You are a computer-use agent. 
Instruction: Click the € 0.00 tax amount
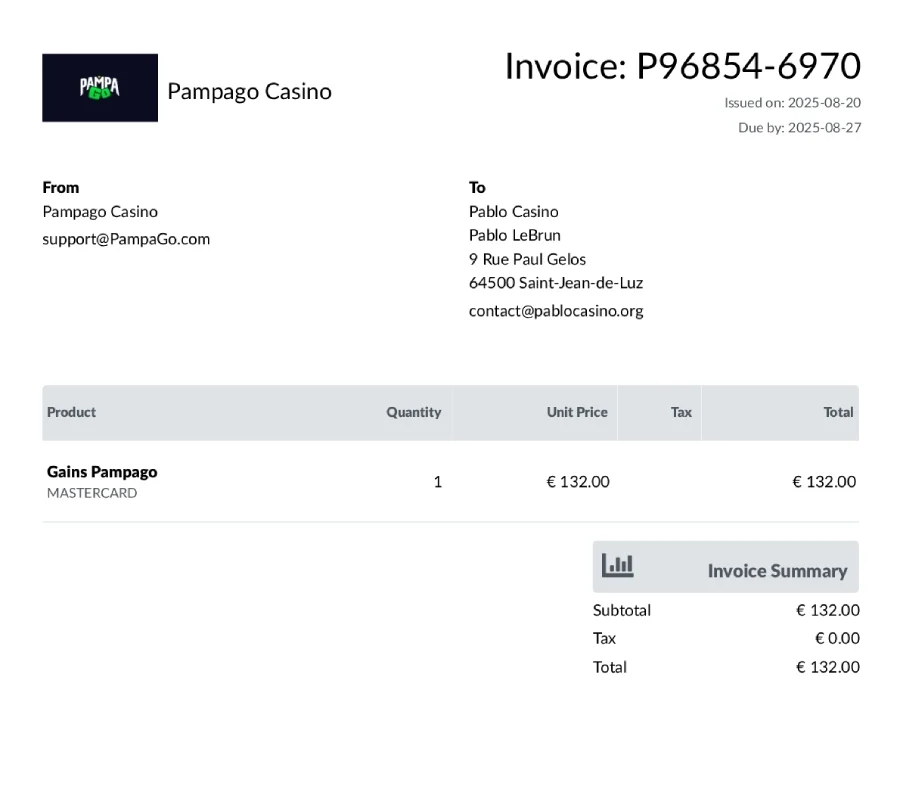[837, 638]
